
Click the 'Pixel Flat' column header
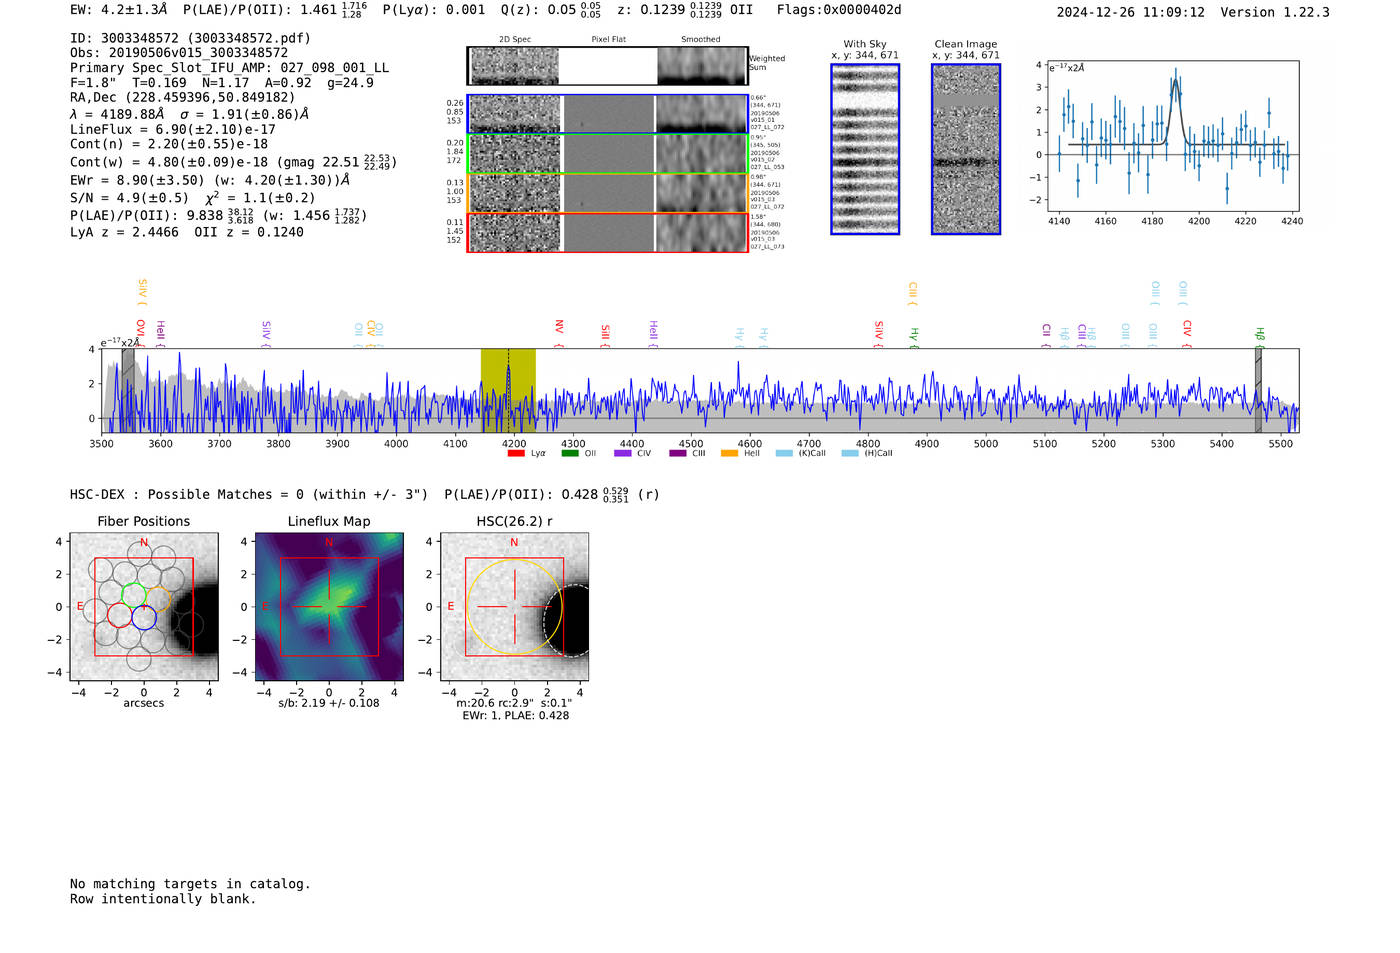608,40
